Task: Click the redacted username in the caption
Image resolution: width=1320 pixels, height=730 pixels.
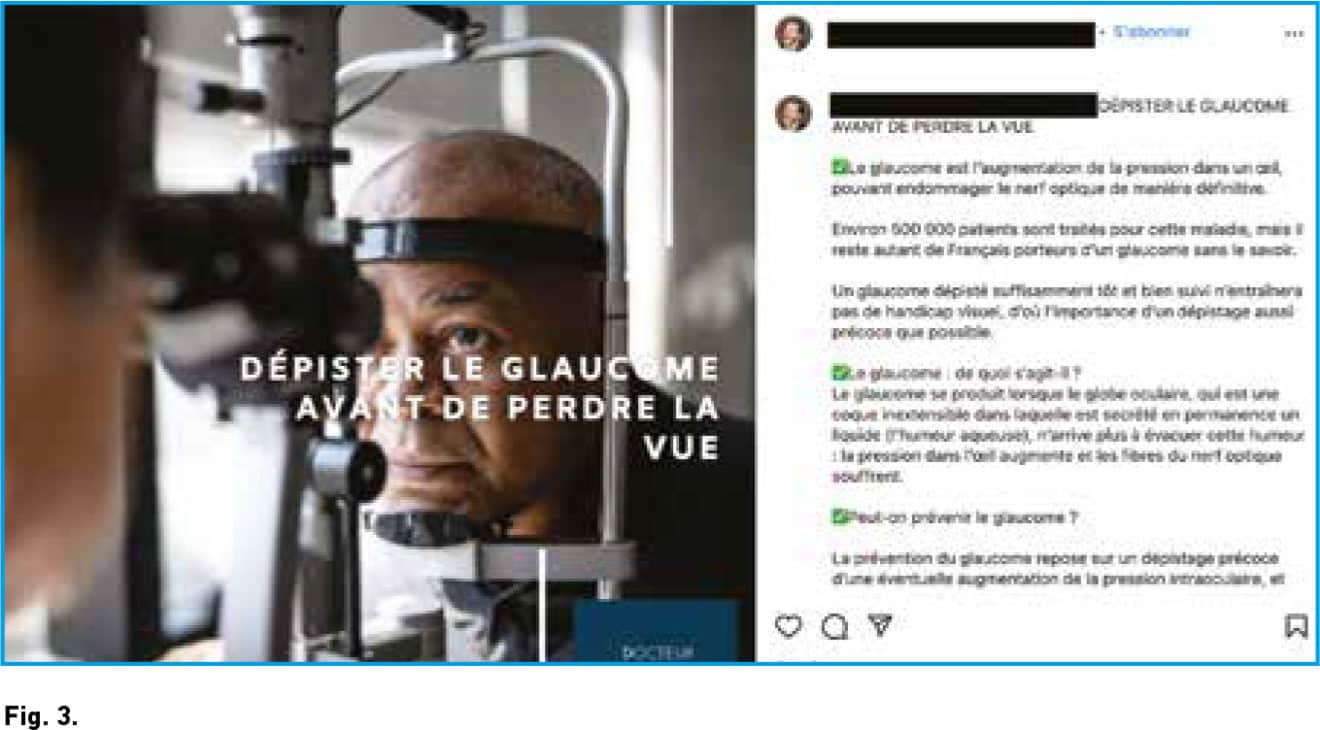Action: coord(964,105)
